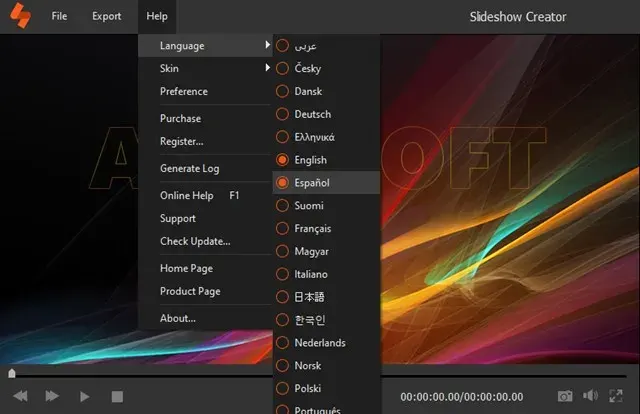
Task: Select Suomi language option
Action: pos(327,205)
